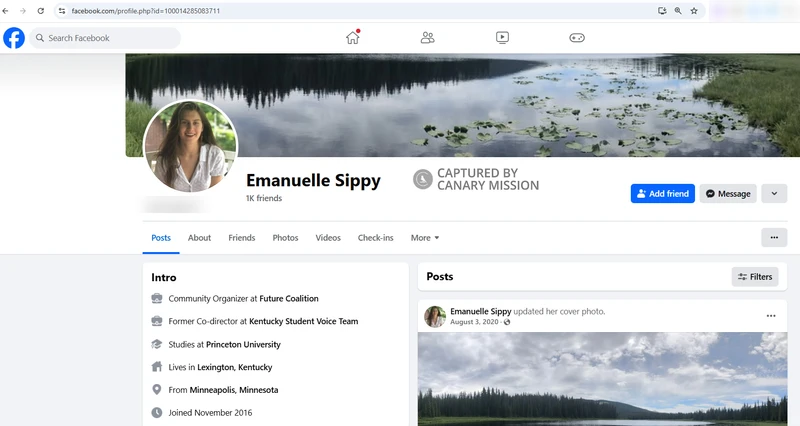Viewport: 800px width, 426px height.
Task: Switch to the About tab
Action: tap(200, 238)
